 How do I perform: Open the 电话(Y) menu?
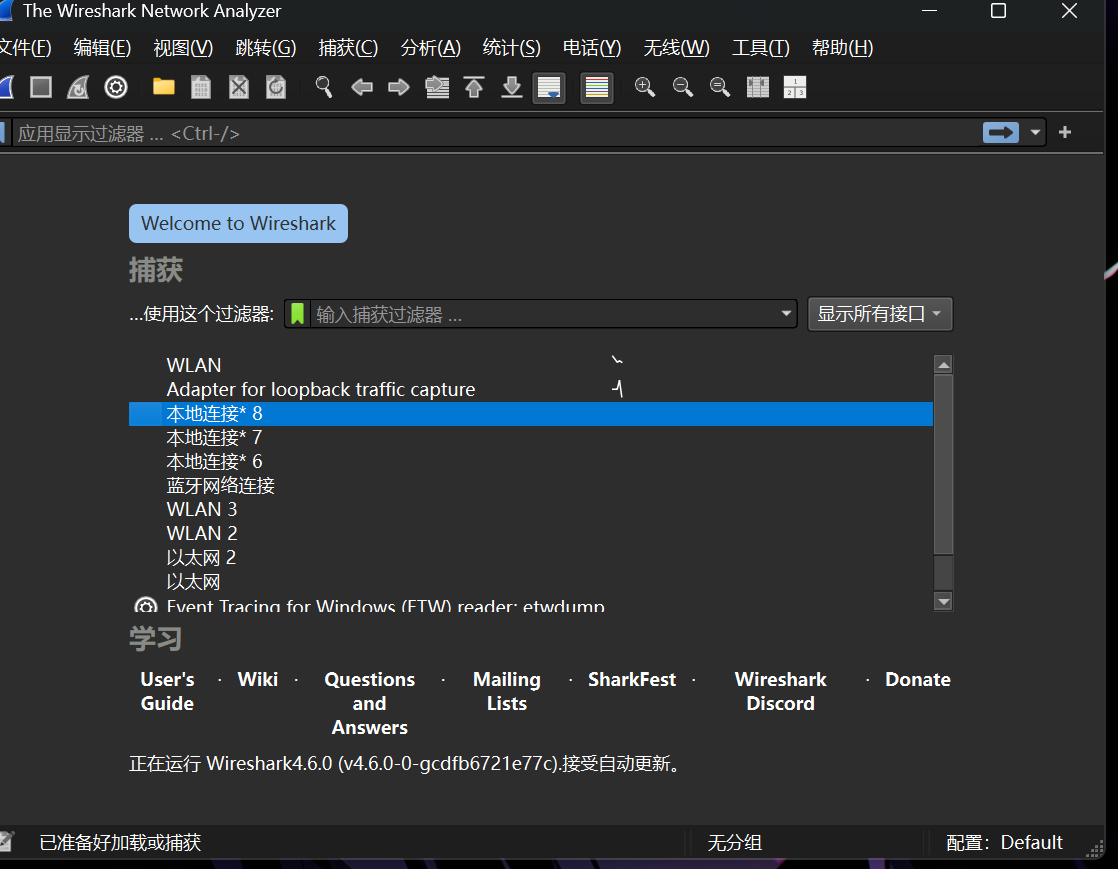[592, 48]
